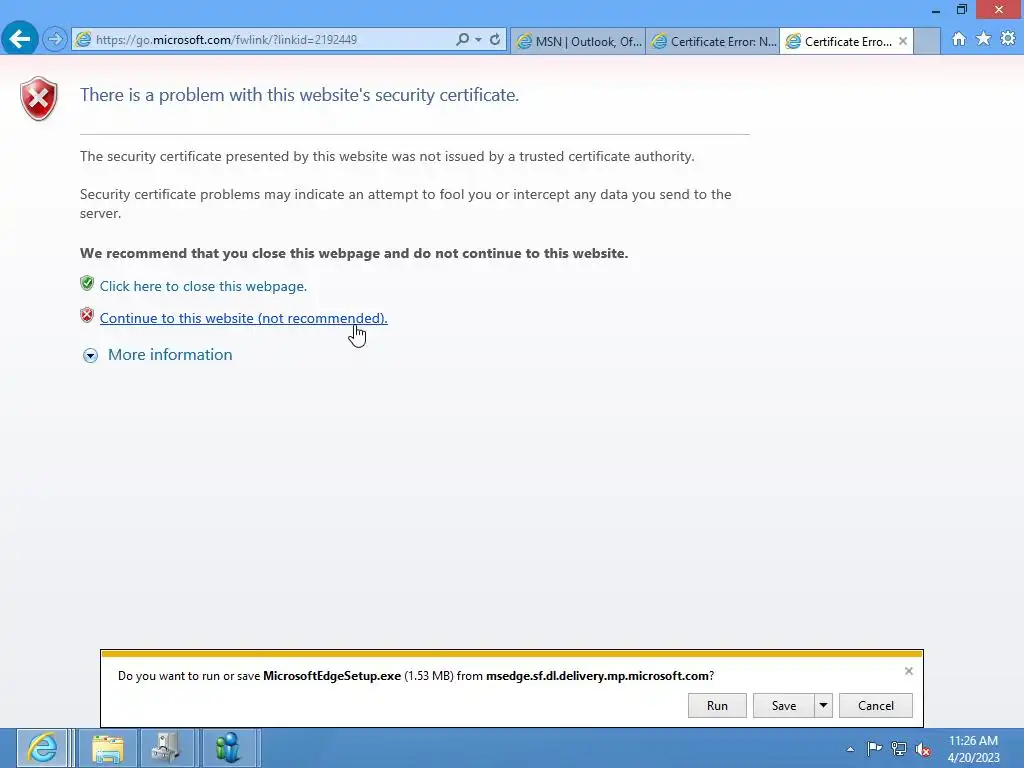Click the search magnifier in address bar
1024x768 pixels.
[462, 39]
